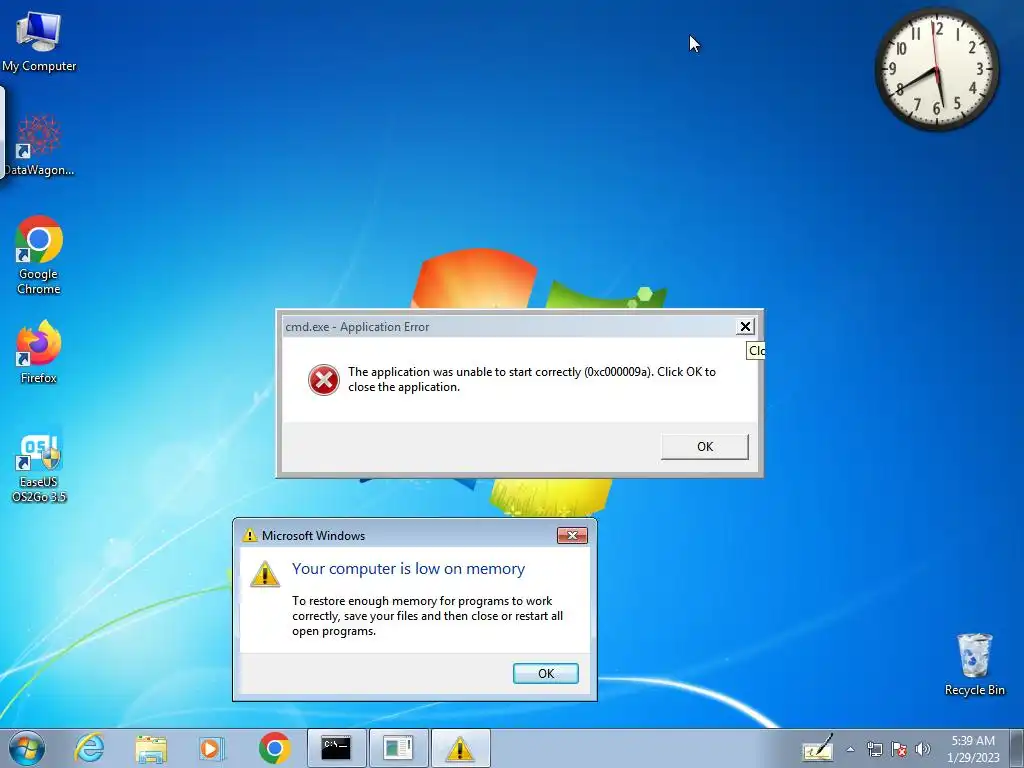Switch to Chrome on the taskbar

[x=274, y=748]
